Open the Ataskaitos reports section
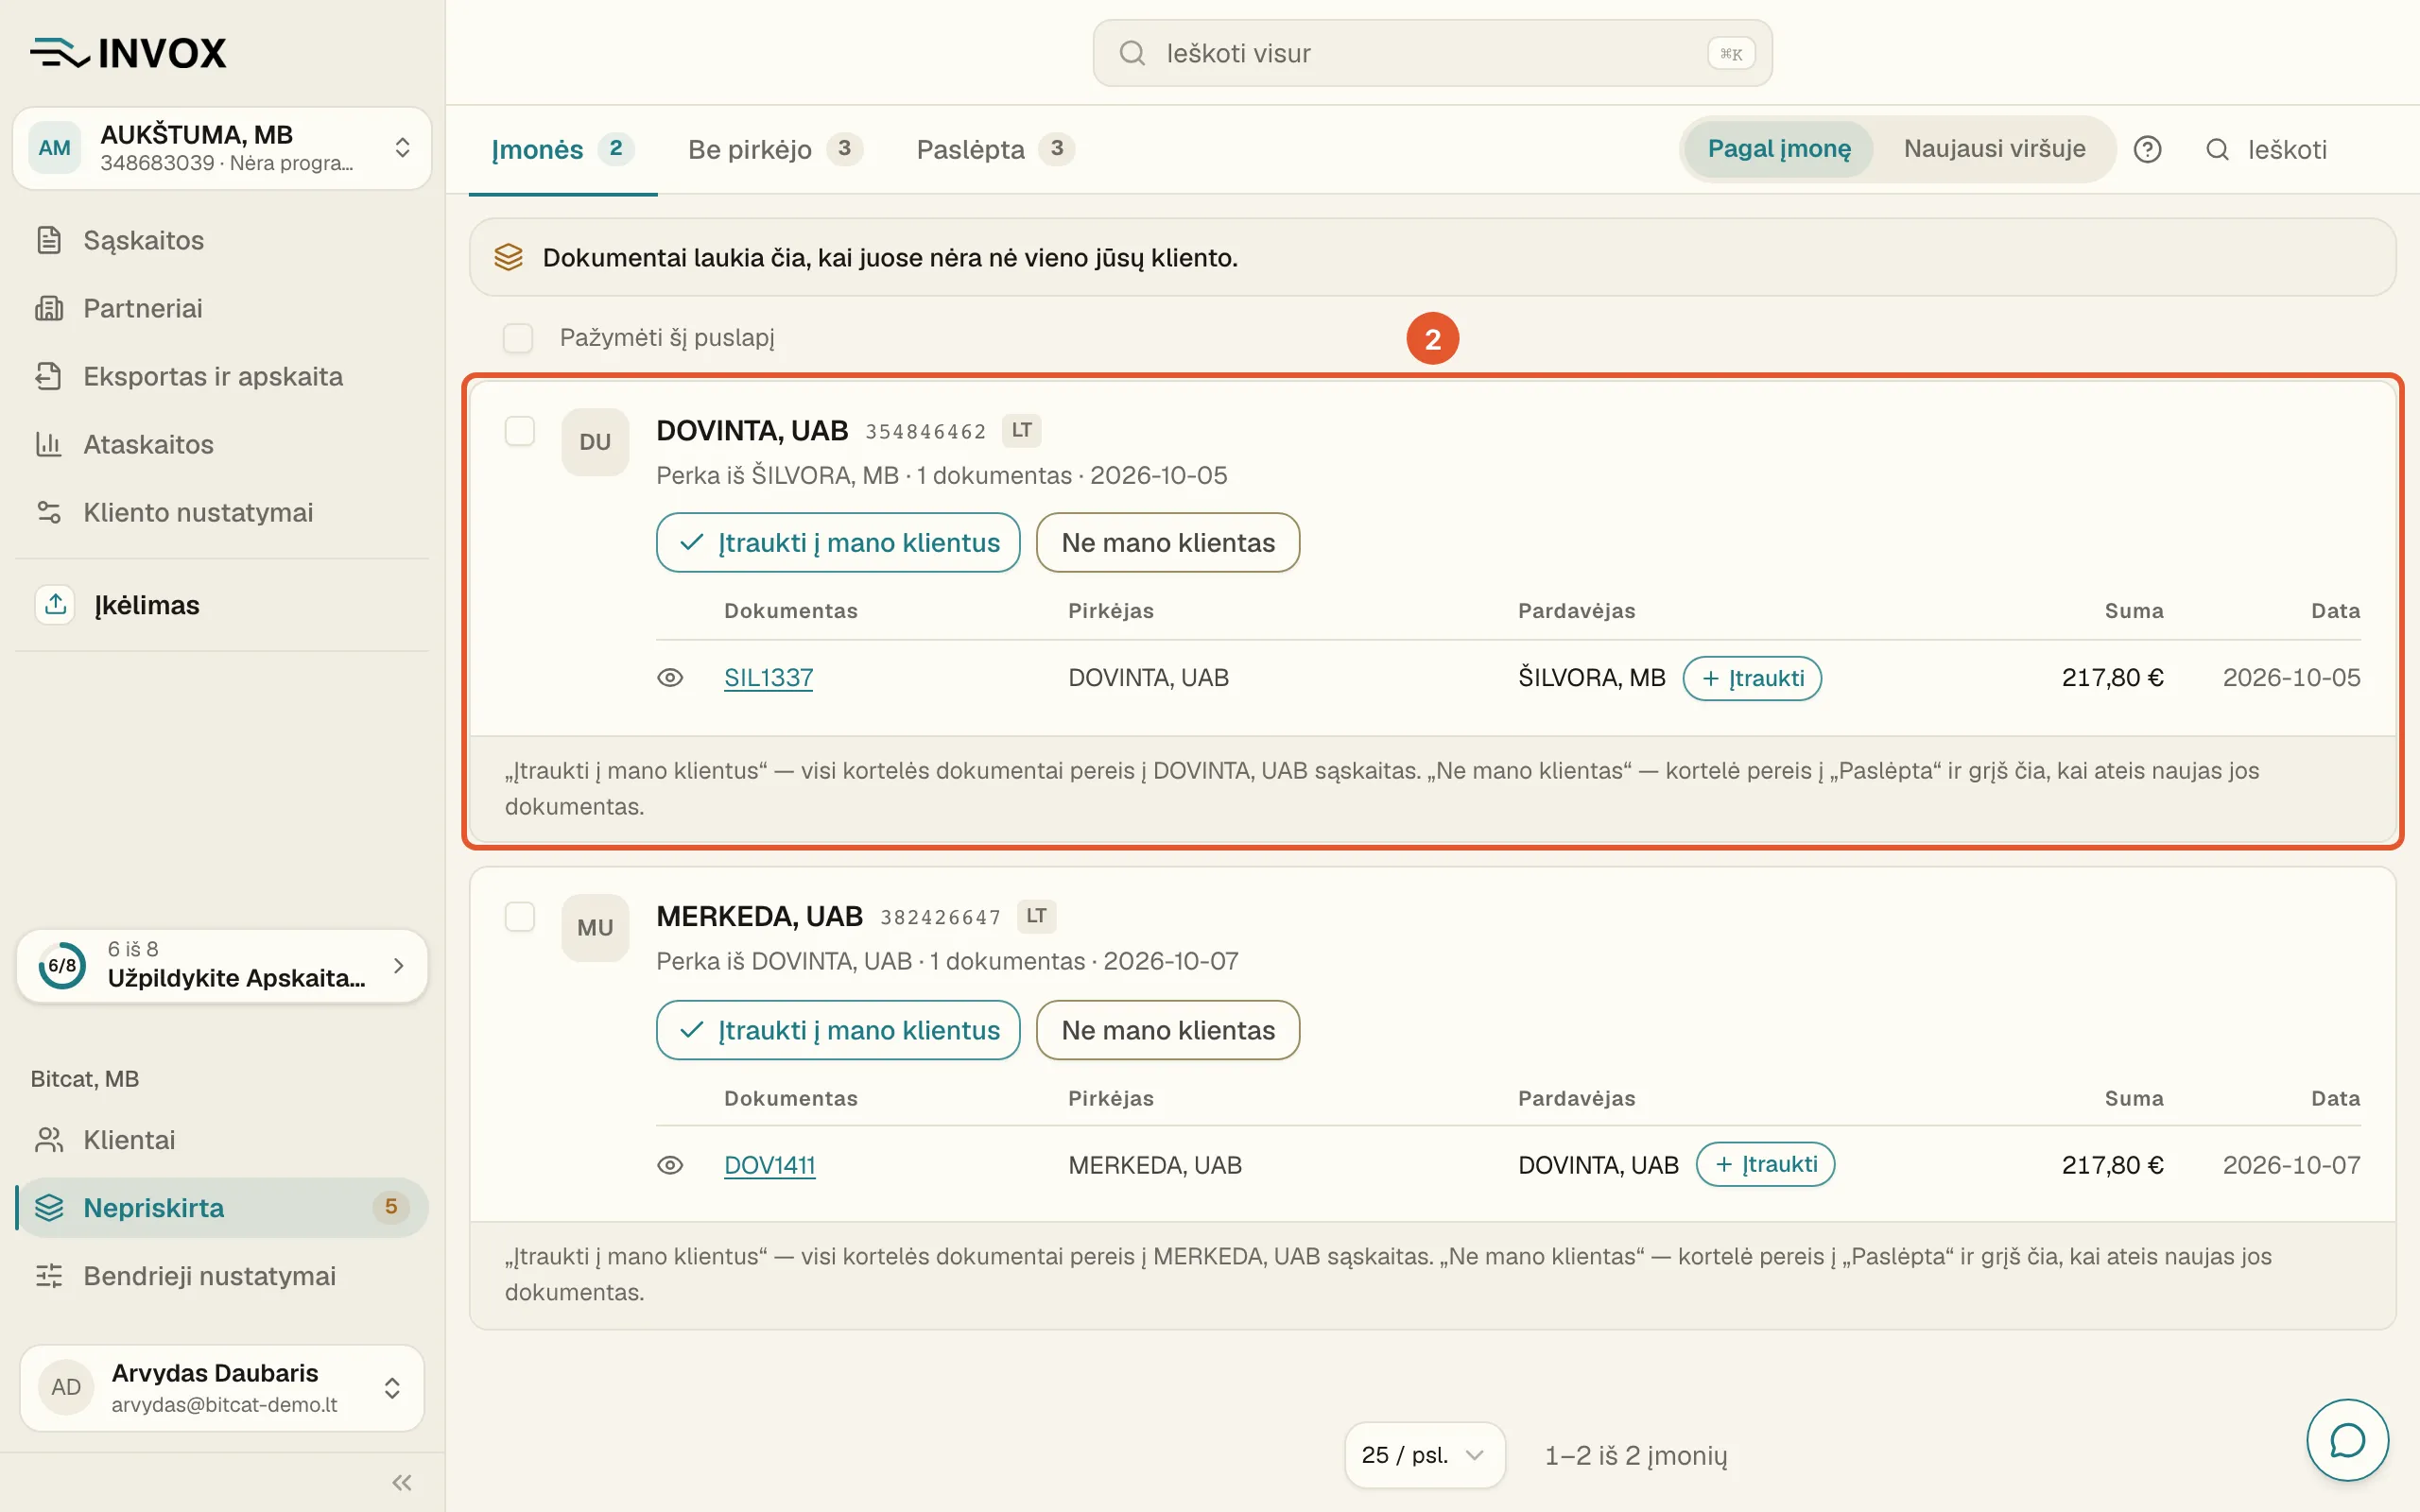Image resolution: width=2420 pixels, height=1512 pixels. tap(222, 444)
